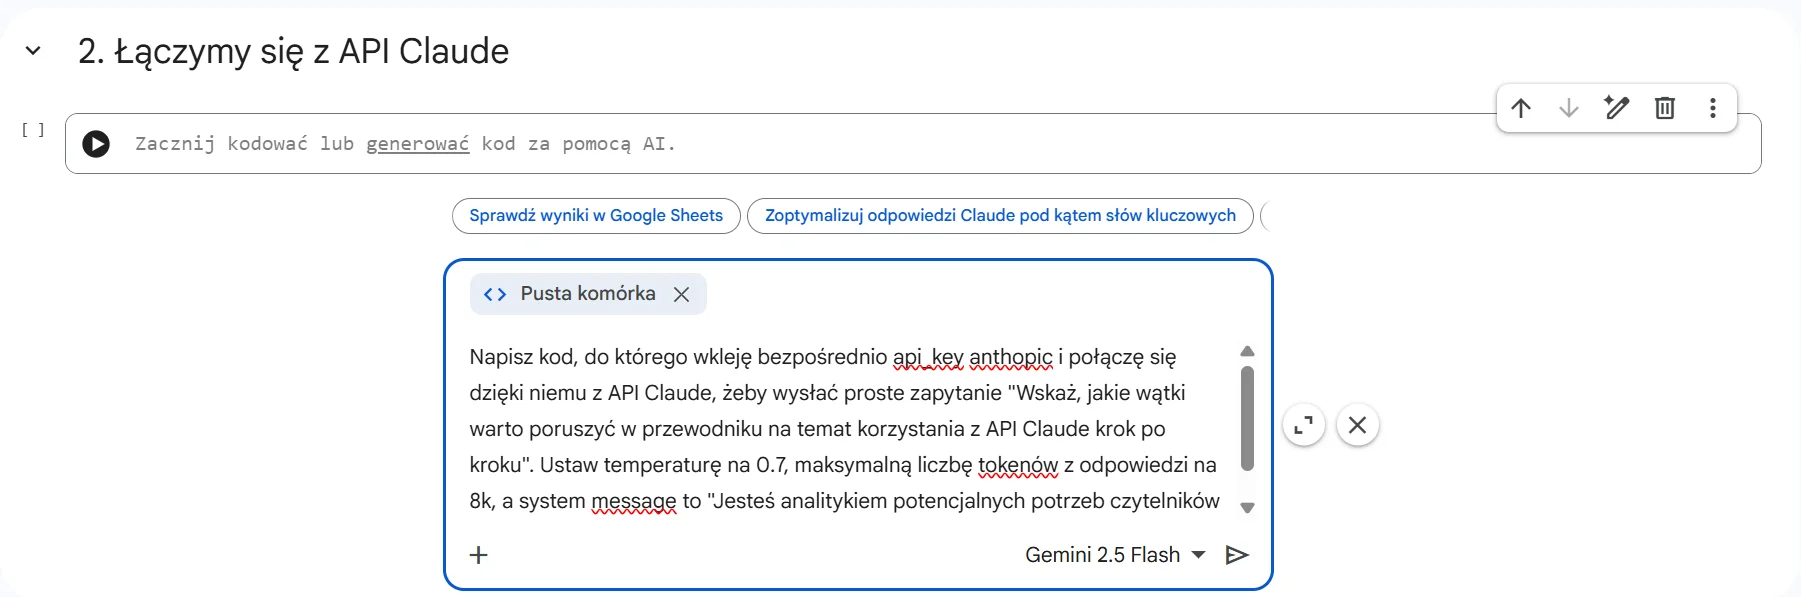Select Zoptymalizuj odpowiedzi Claude suggestion
This screenshot has width=1801, height=597.
(999, 215)
